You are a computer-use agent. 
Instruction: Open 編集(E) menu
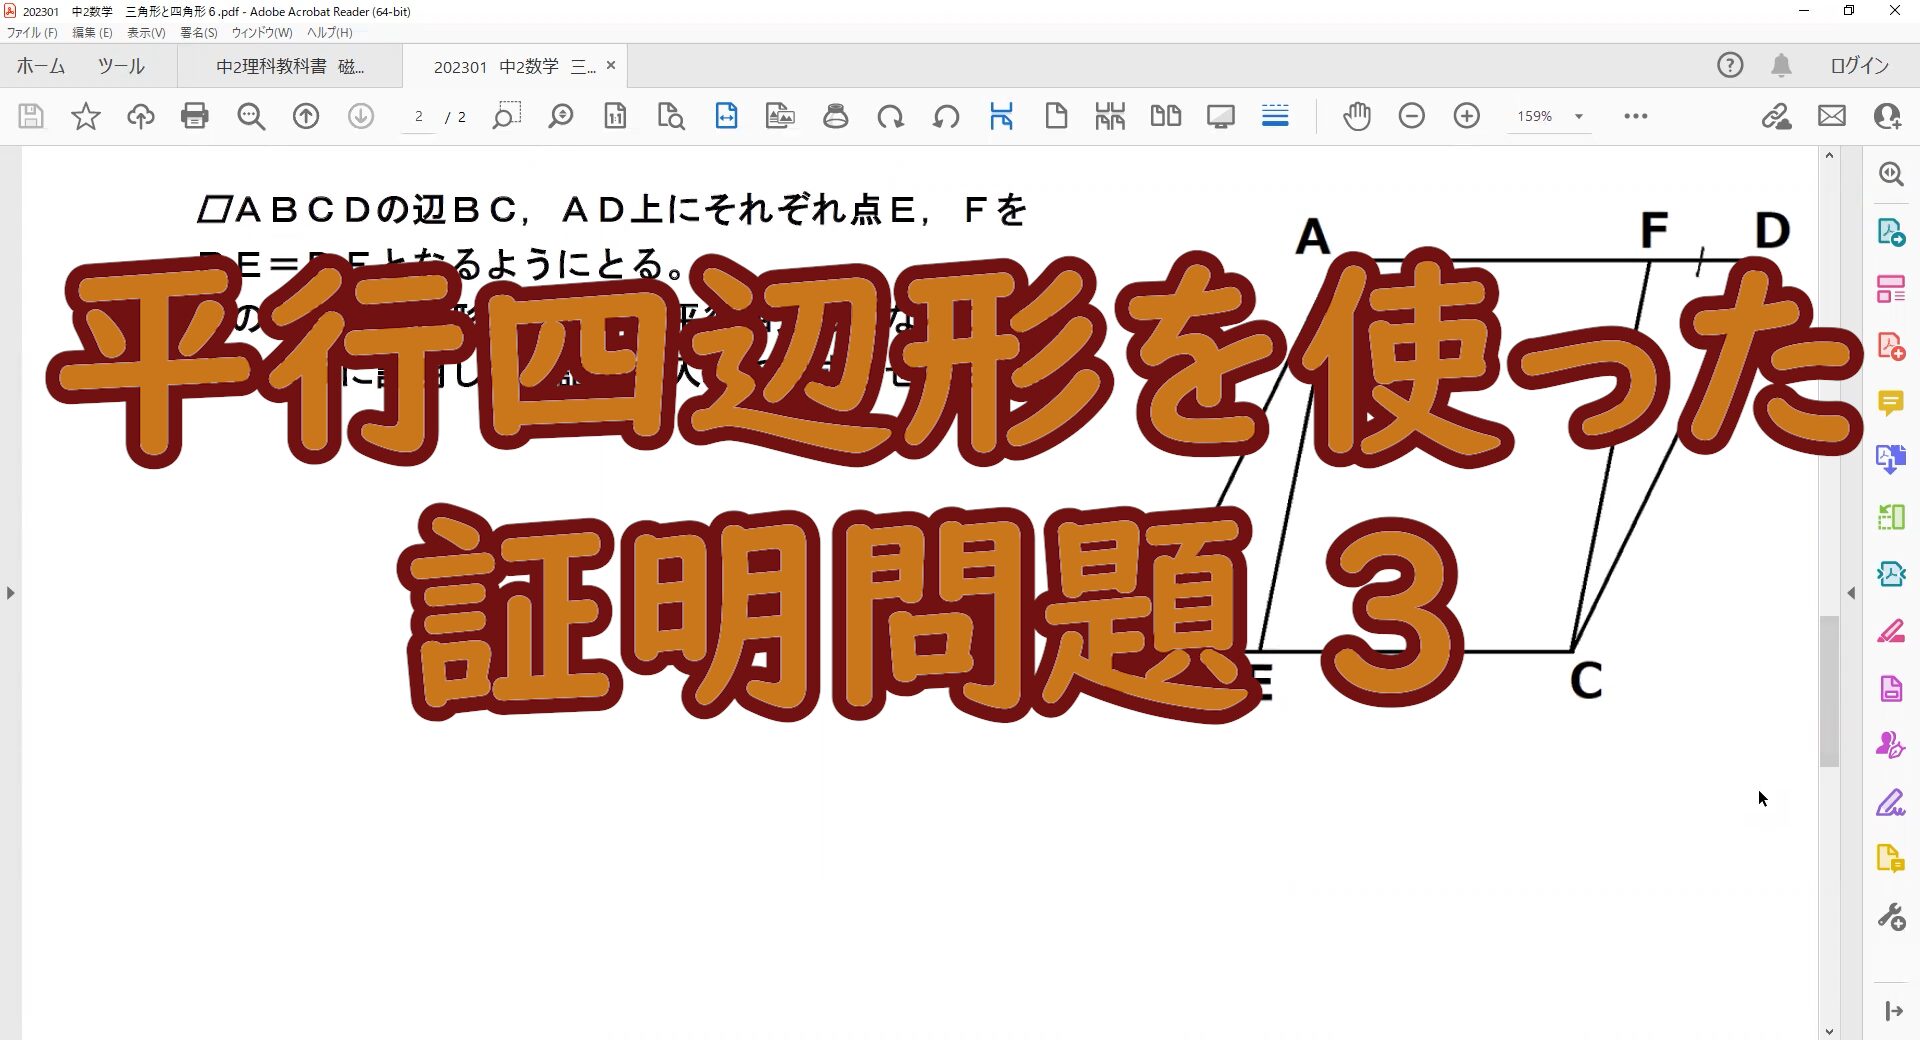92,32
